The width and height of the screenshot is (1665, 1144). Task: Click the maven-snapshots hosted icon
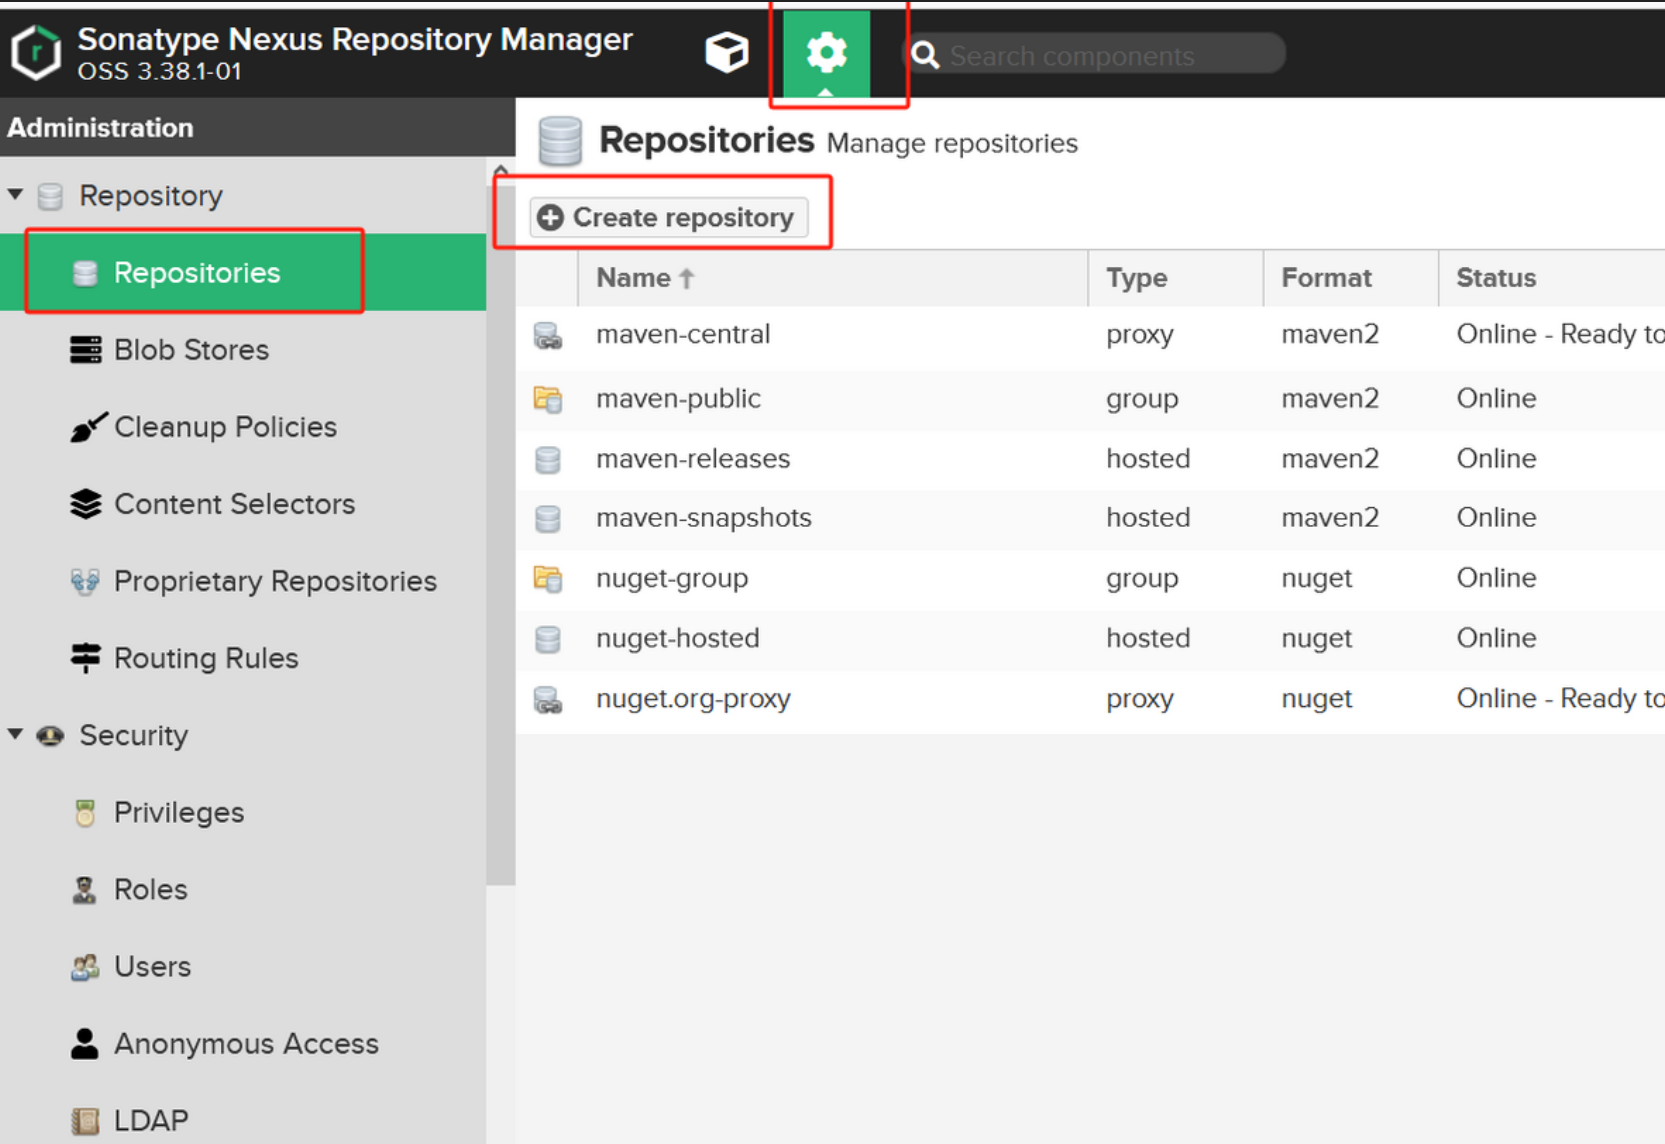coord(548,519)
